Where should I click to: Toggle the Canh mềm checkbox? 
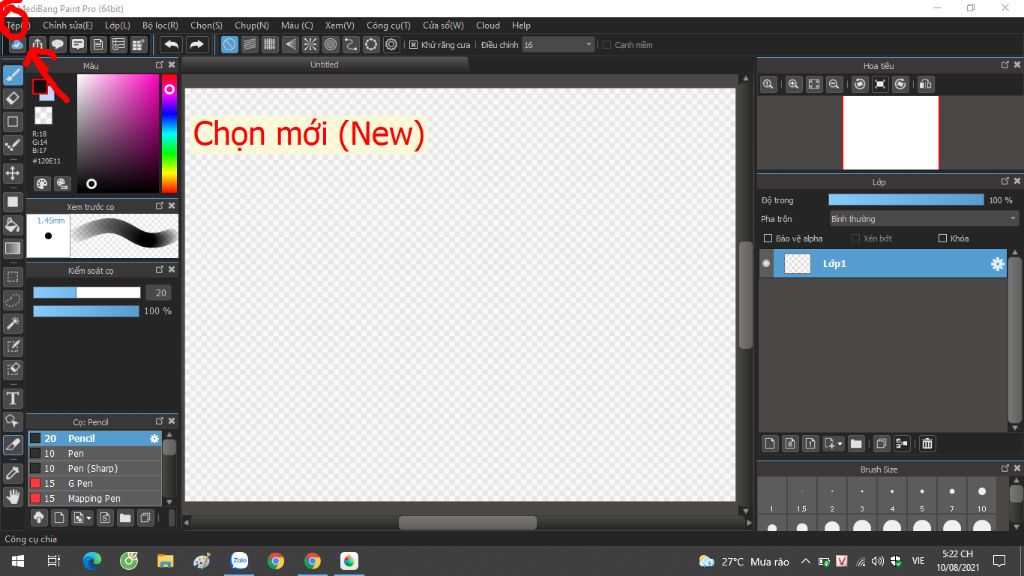pyautogui.click(x=607, y=45)
